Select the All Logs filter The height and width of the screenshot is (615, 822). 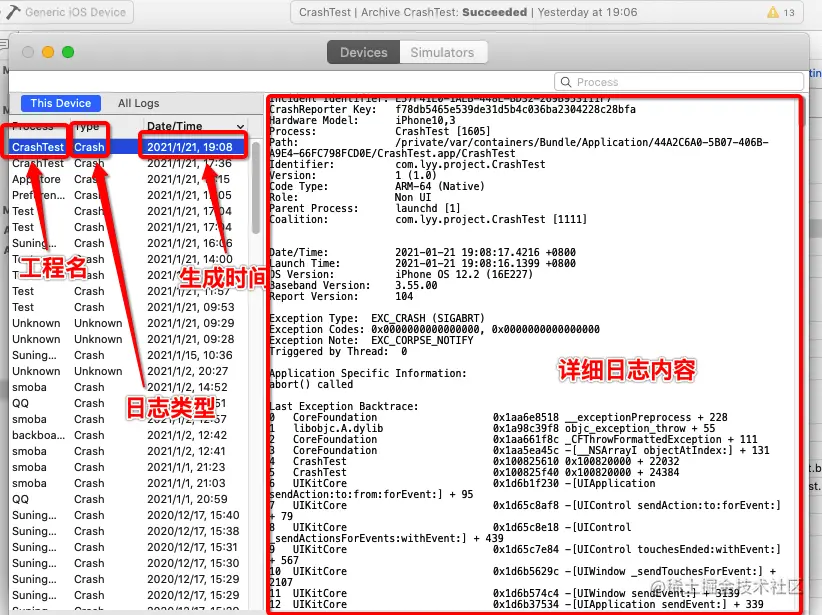pyautogui.click(x=138, y=103)
